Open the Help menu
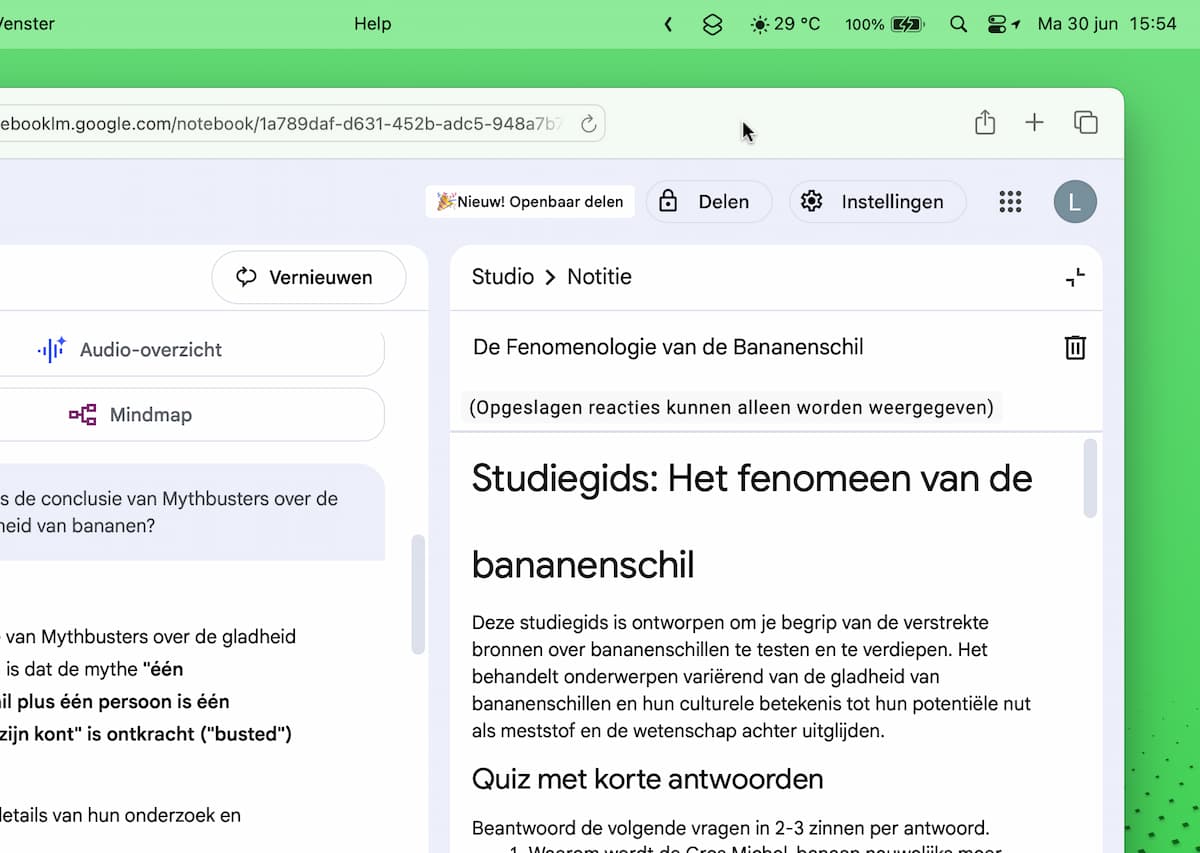The width and height of the screenshot is (1200, 853). pyautogui.click(x=372, y=24)
